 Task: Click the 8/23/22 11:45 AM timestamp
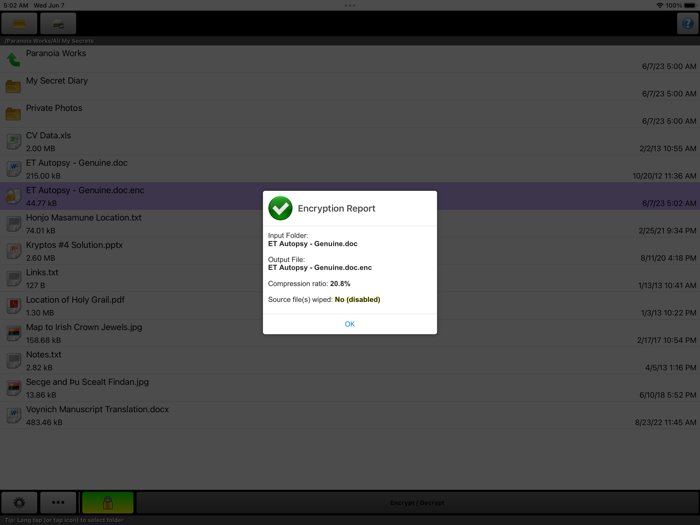(x=666, y=422)
